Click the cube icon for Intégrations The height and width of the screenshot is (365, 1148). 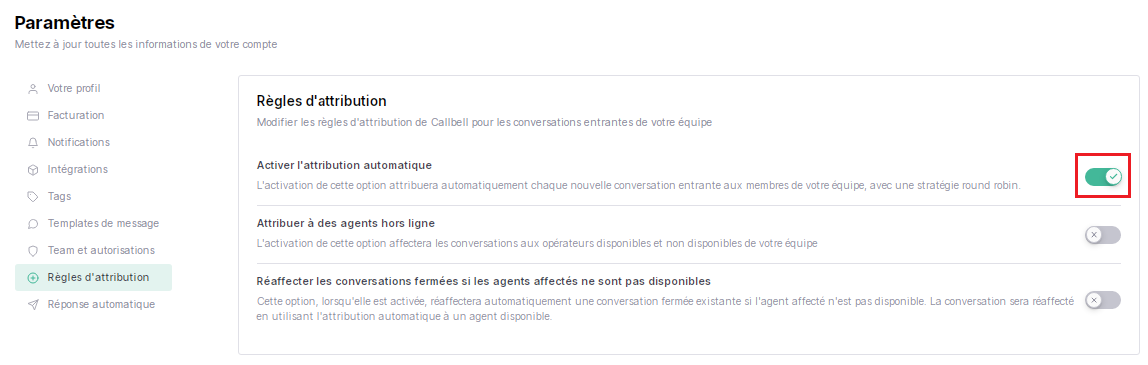point(32,170)
